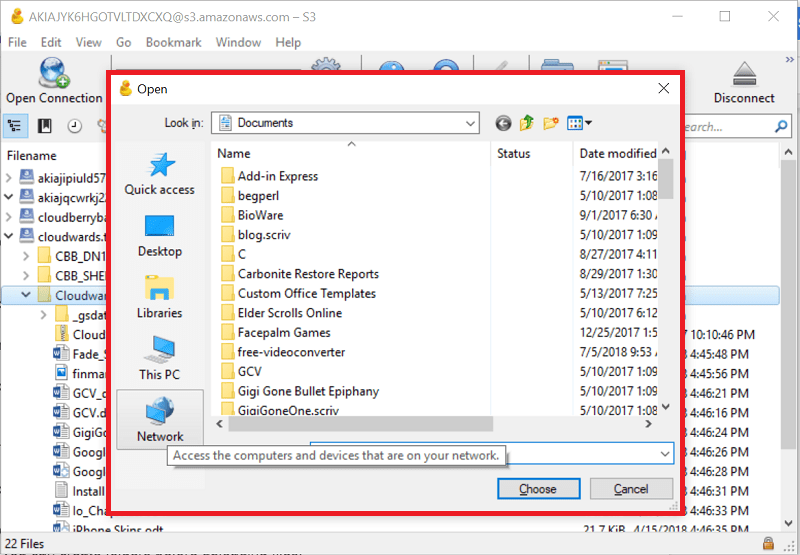The width and height of the screenshot is (800, 555).
Task: Click the Choose button
Action: coord(538,489)
